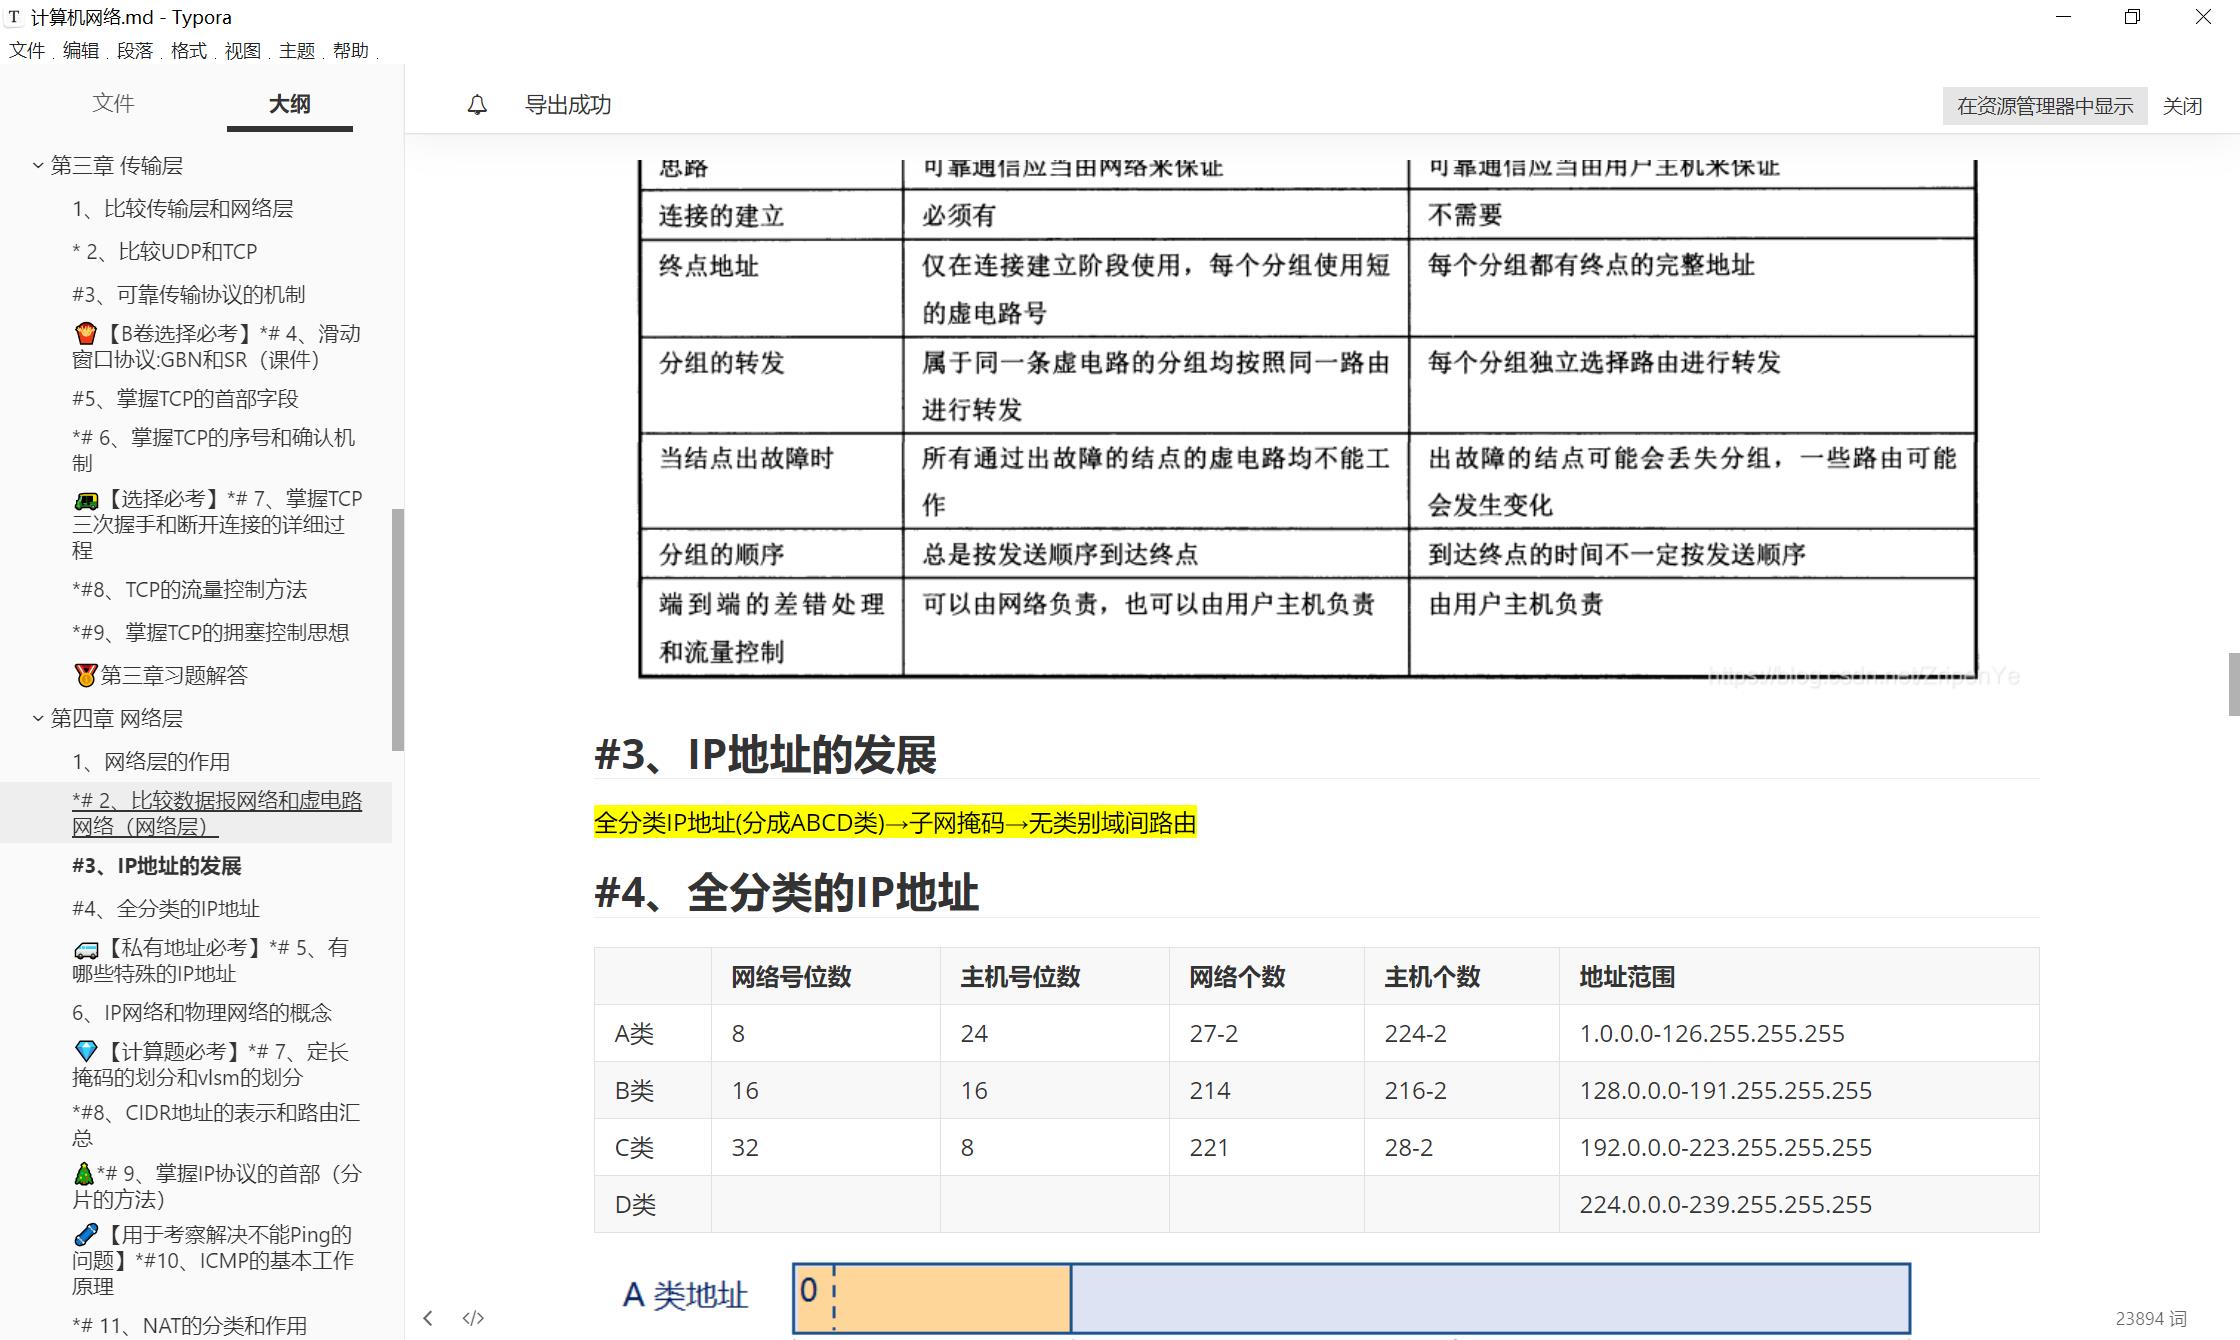The height and width of the screenshot is (1340, 2240).
Task: Open the 帮助 menu
Action: 350,51
